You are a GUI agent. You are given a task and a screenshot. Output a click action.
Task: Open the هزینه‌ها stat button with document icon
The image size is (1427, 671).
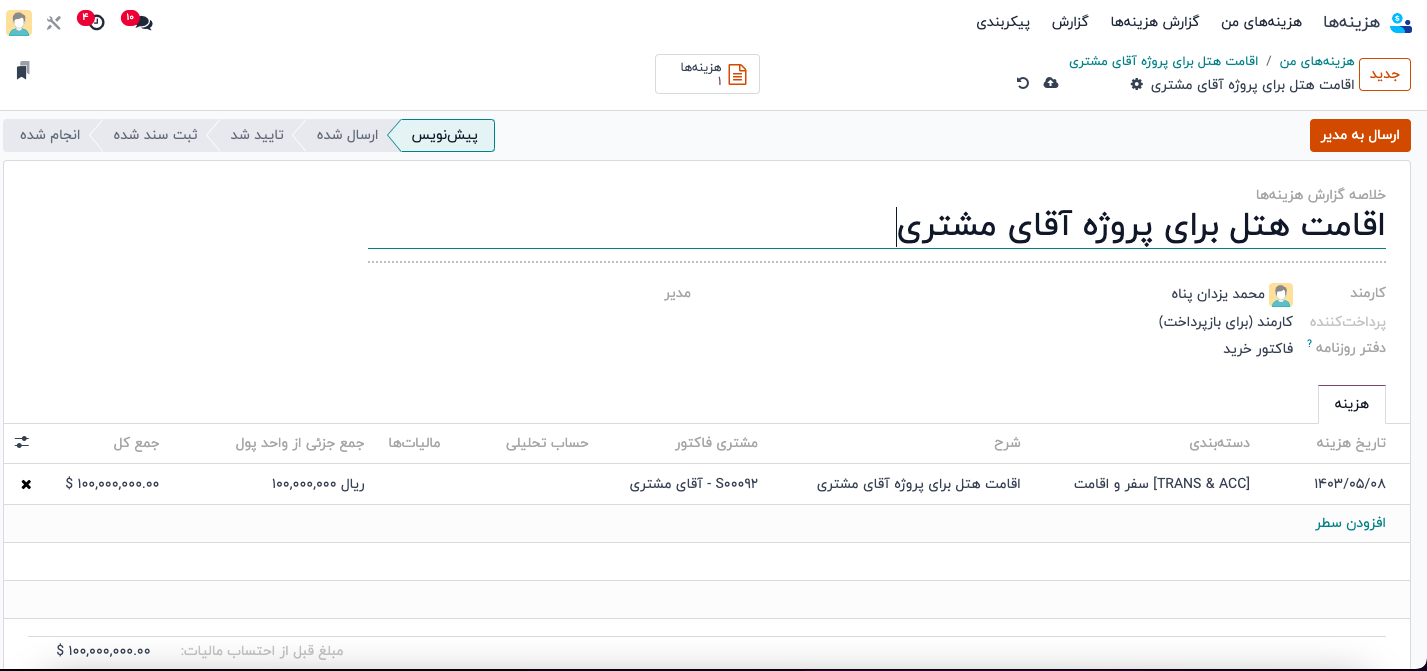tap(707, 74)
